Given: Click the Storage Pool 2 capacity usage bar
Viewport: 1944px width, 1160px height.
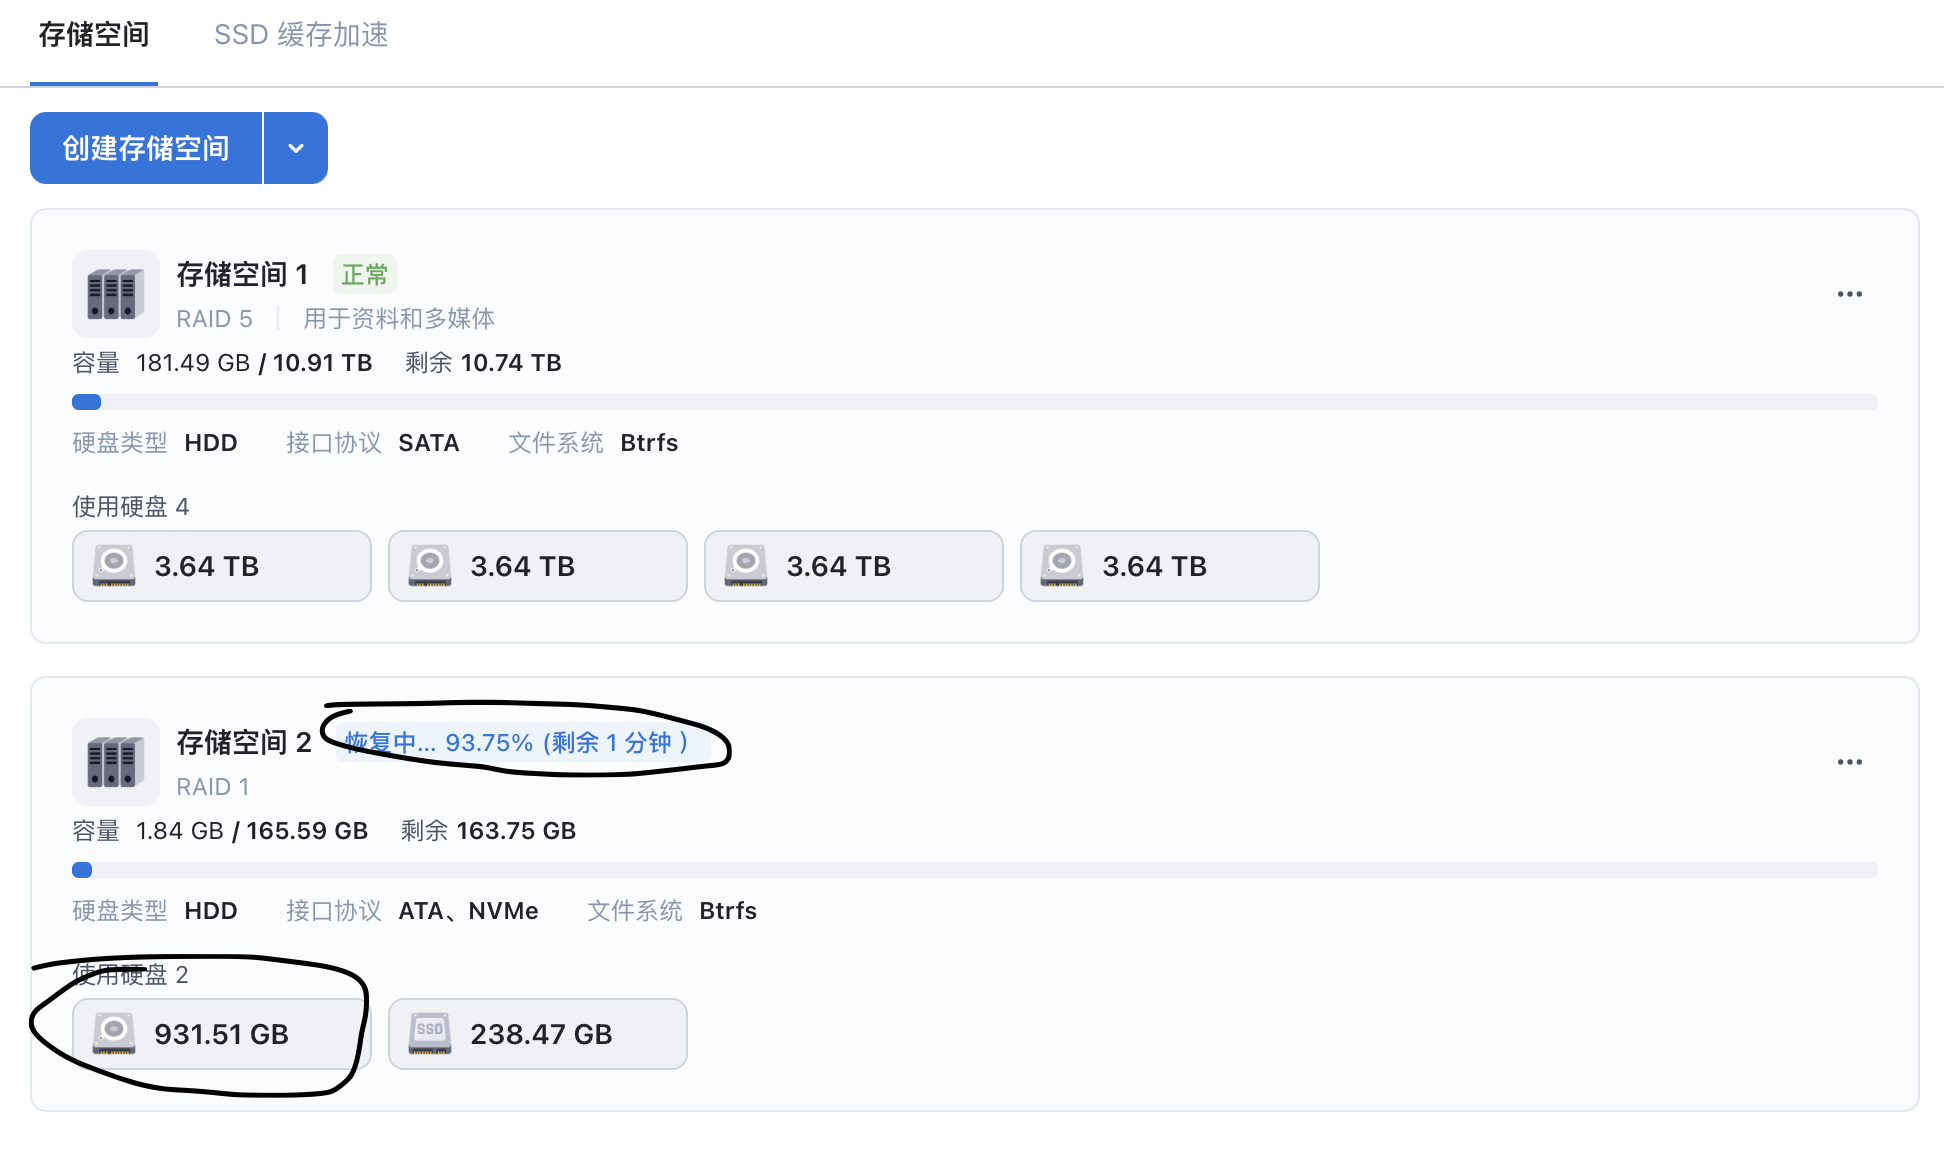Looking at the screenshot, I should (x=974, y=870).
